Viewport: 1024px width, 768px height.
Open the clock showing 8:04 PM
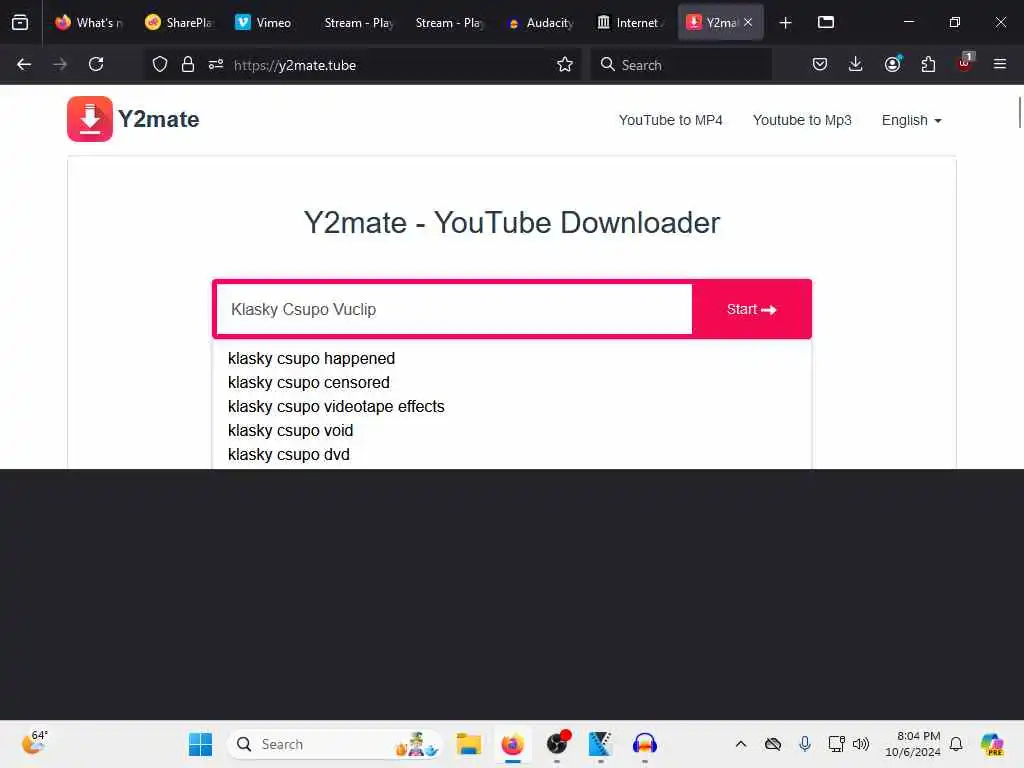coord(912,744)
